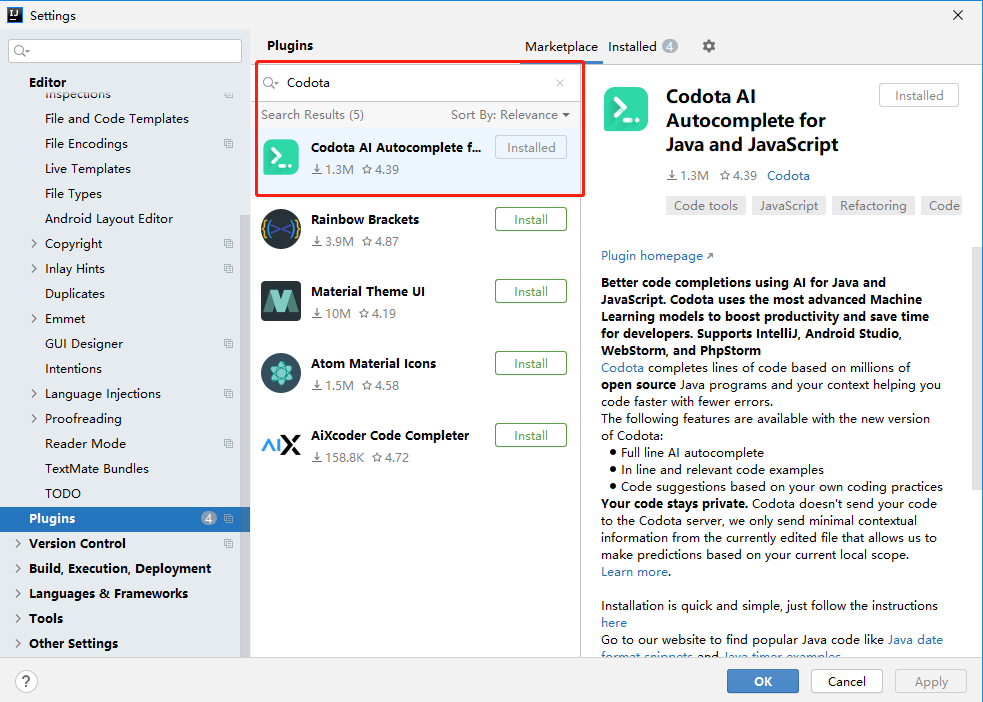Click project-level icon beside GUI Designer
The image size is (983, 702).
(228, 343)
